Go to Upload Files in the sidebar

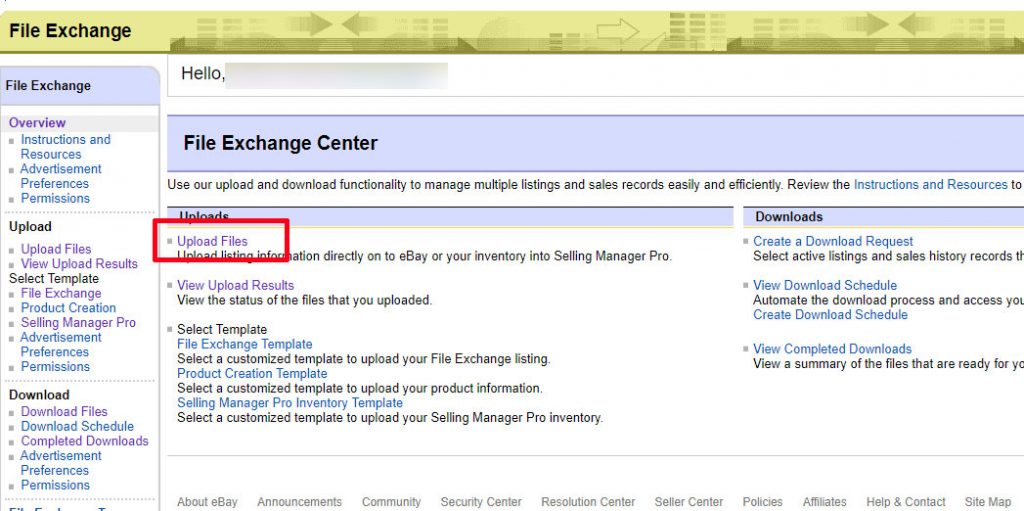pos(56,249)
